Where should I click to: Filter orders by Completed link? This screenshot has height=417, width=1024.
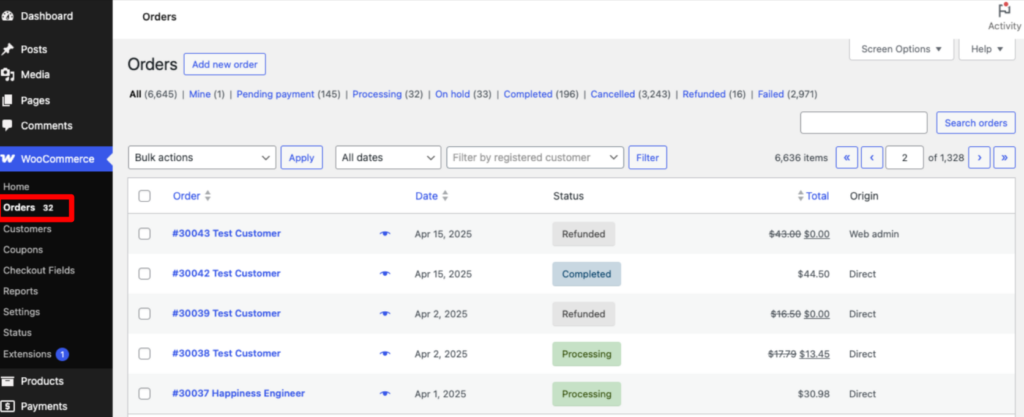point(528,94)
